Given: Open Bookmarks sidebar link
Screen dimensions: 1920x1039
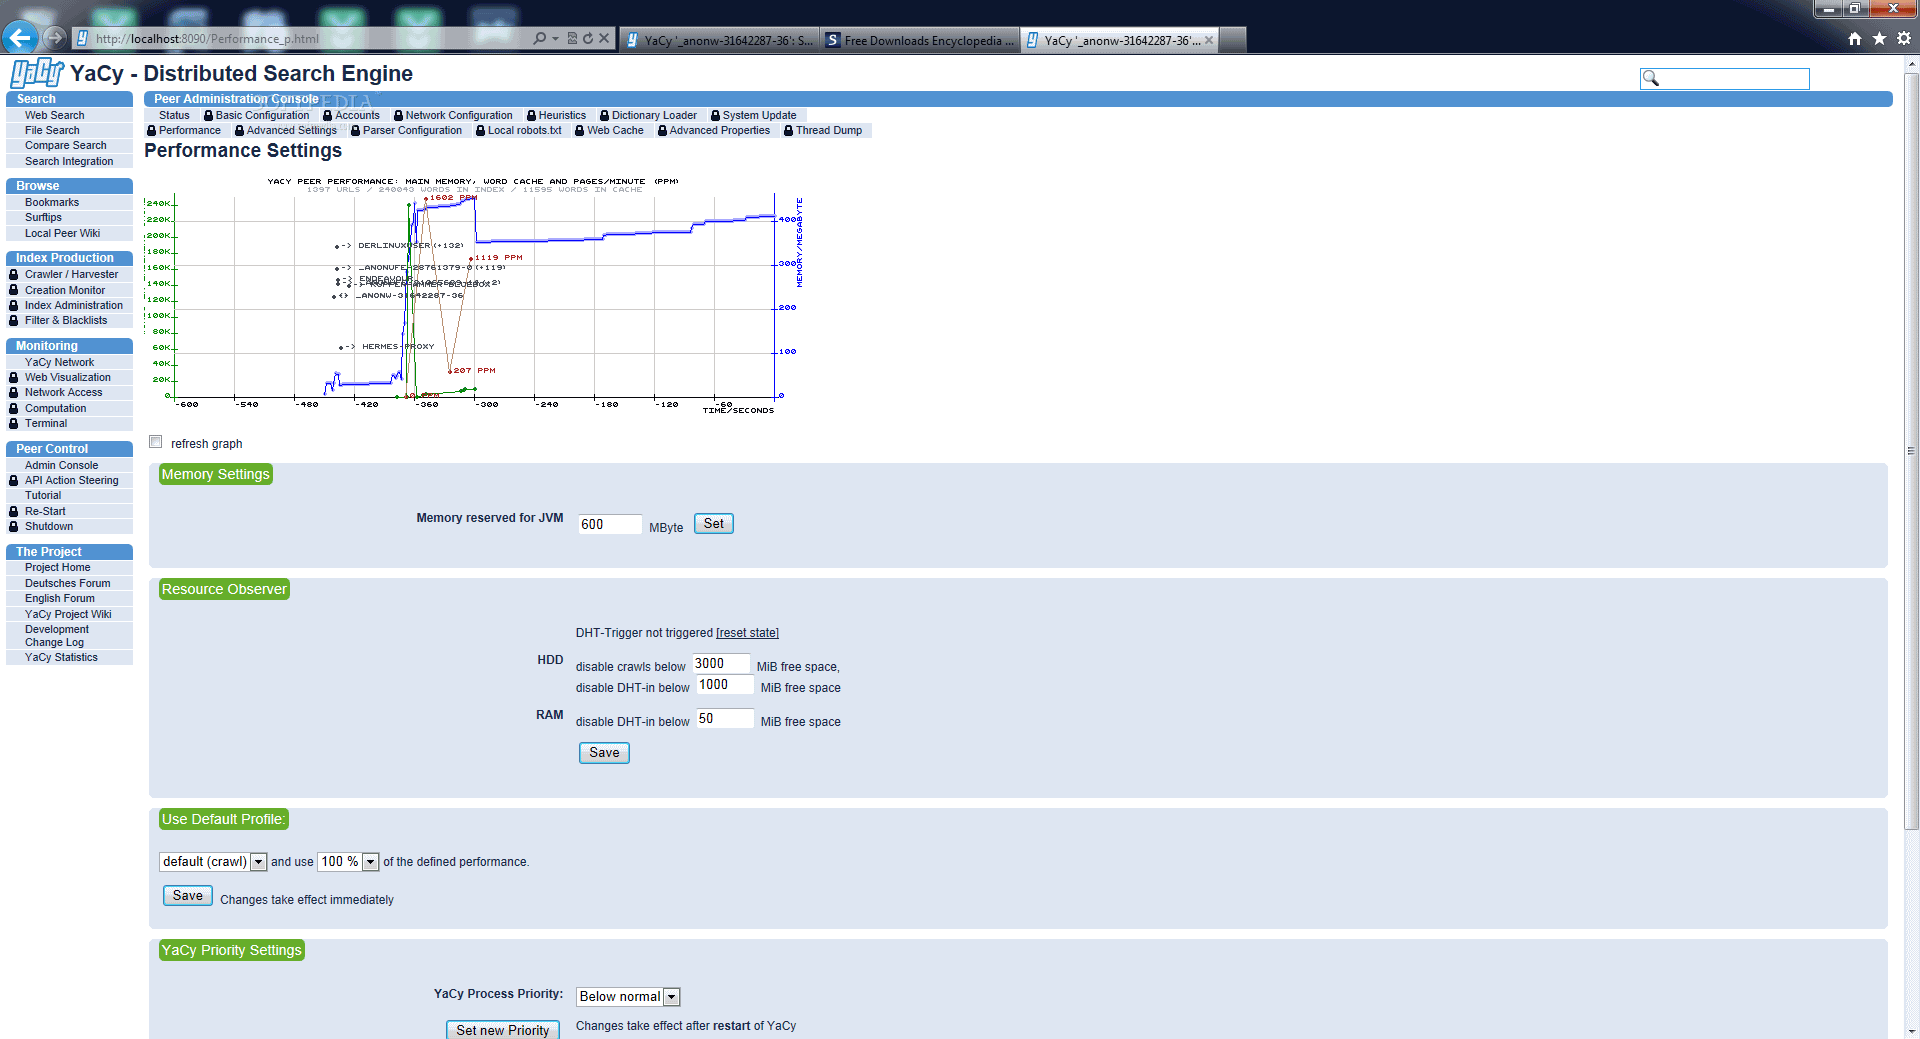Looking at the screenshot, I should point(52,202).
